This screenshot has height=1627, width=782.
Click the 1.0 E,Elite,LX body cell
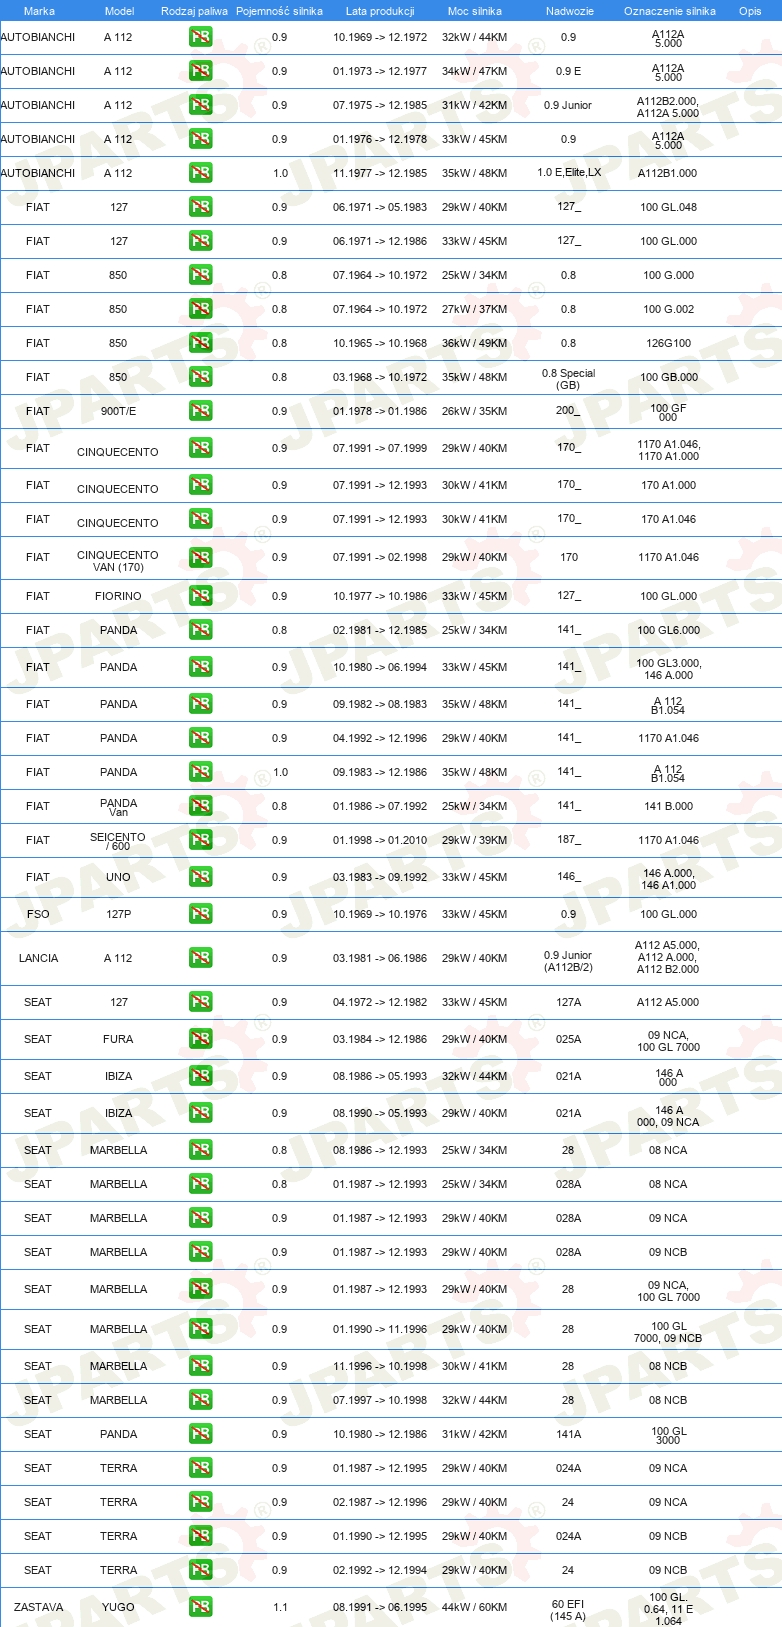(x=569, y=173)
